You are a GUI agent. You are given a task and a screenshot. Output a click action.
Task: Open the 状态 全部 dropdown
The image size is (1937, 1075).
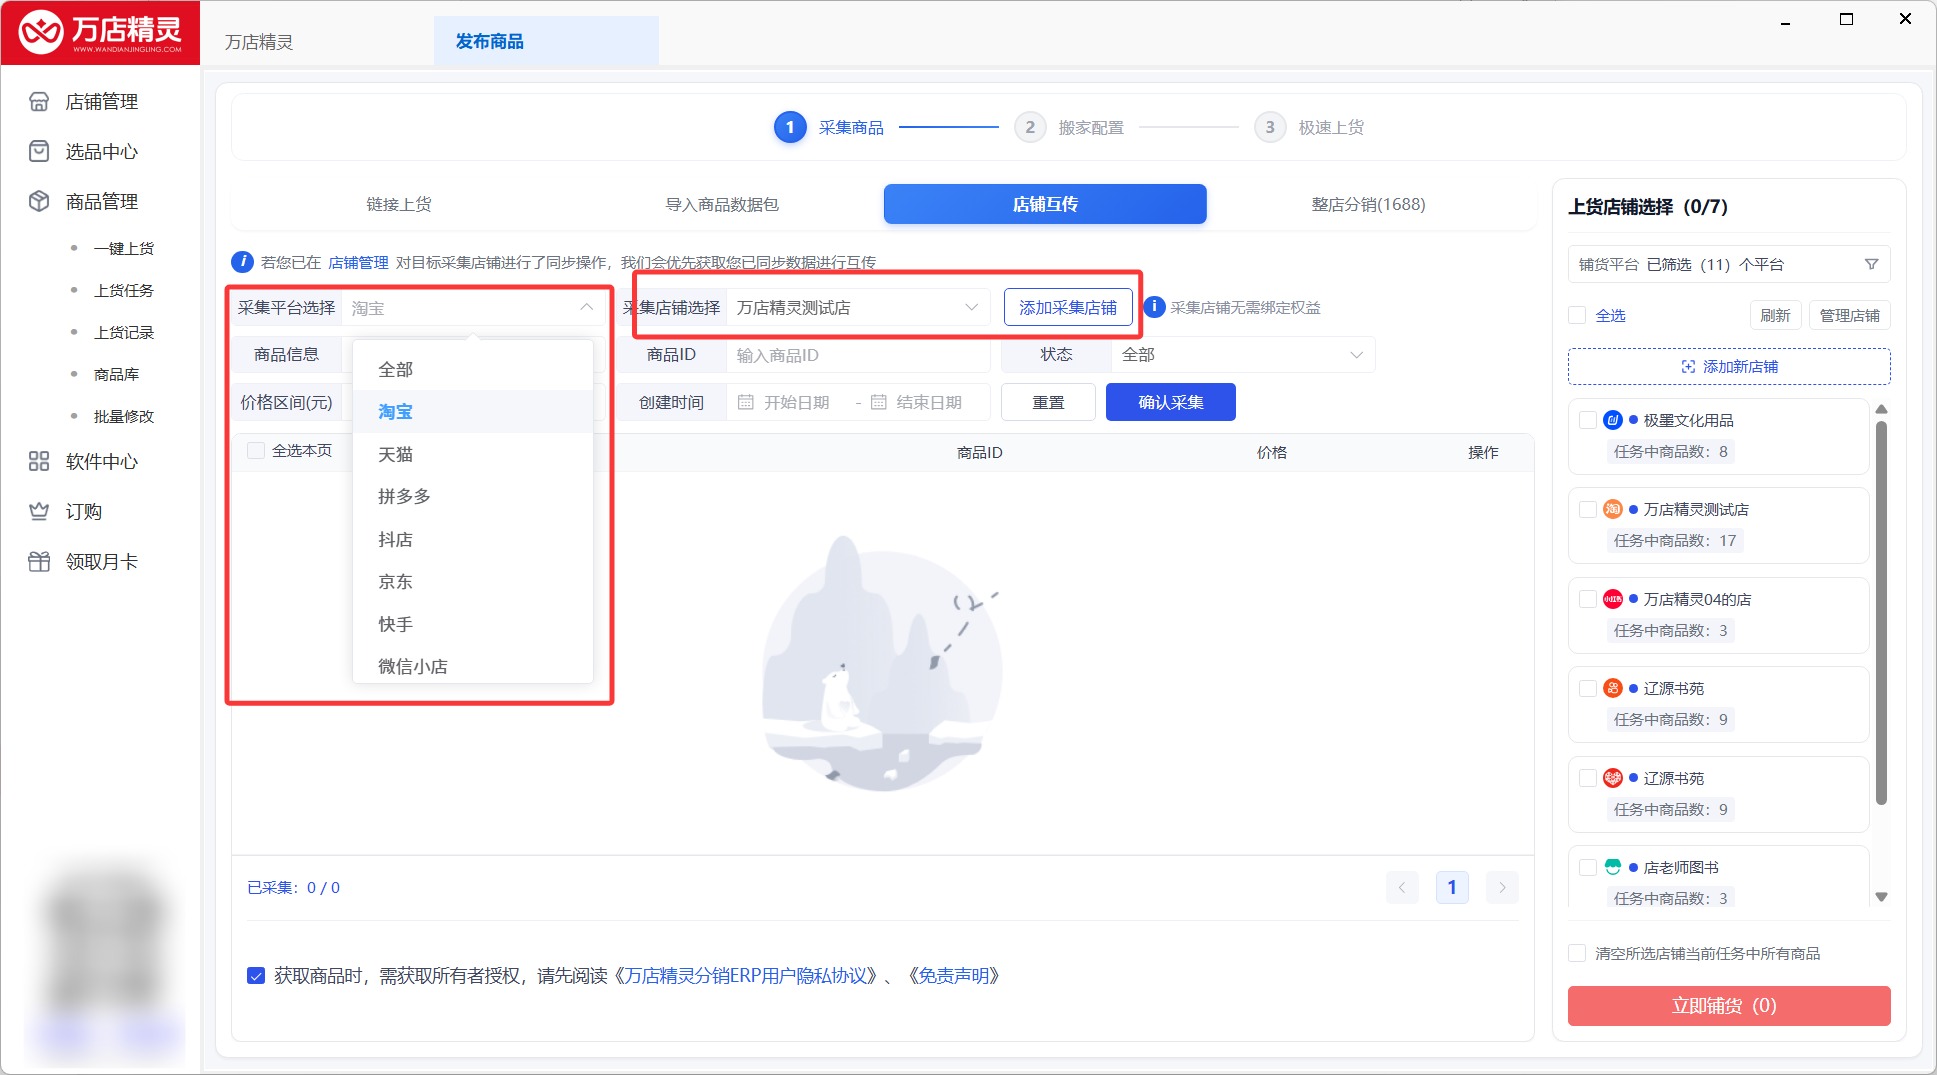click(x=1243, y=354)
